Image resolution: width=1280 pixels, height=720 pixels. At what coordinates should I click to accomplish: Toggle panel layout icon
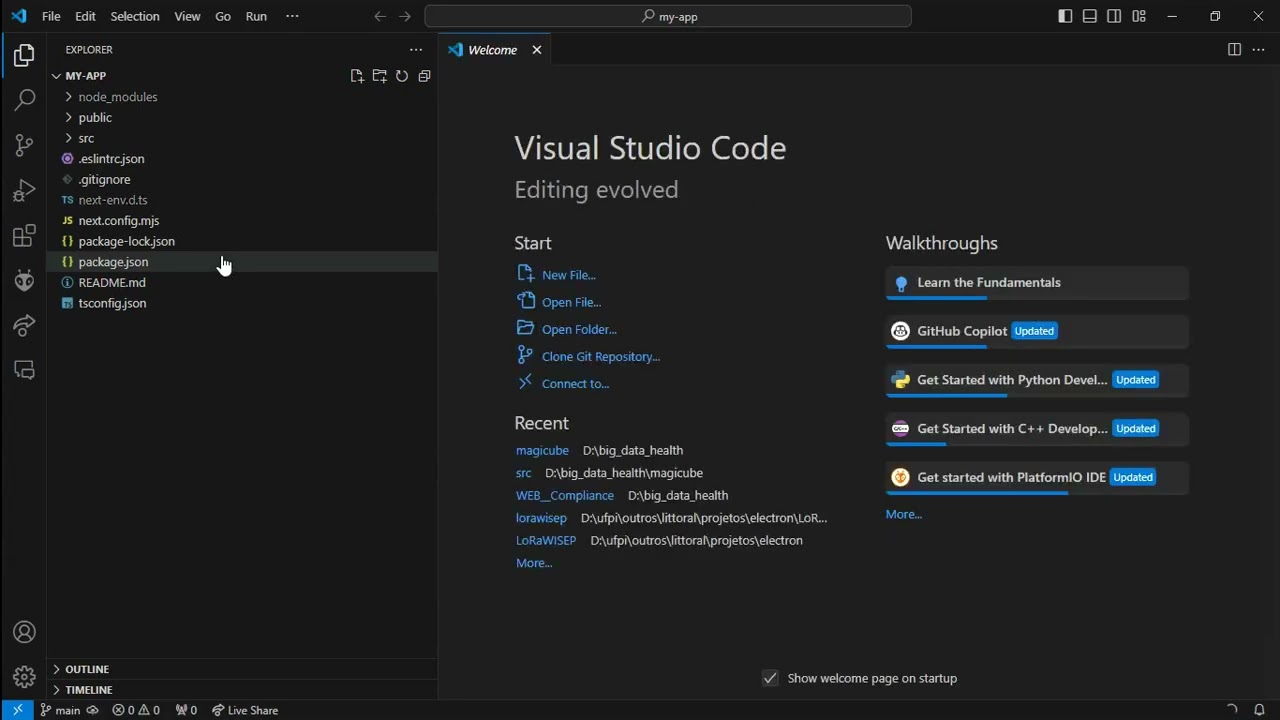tap(1090, 16)
